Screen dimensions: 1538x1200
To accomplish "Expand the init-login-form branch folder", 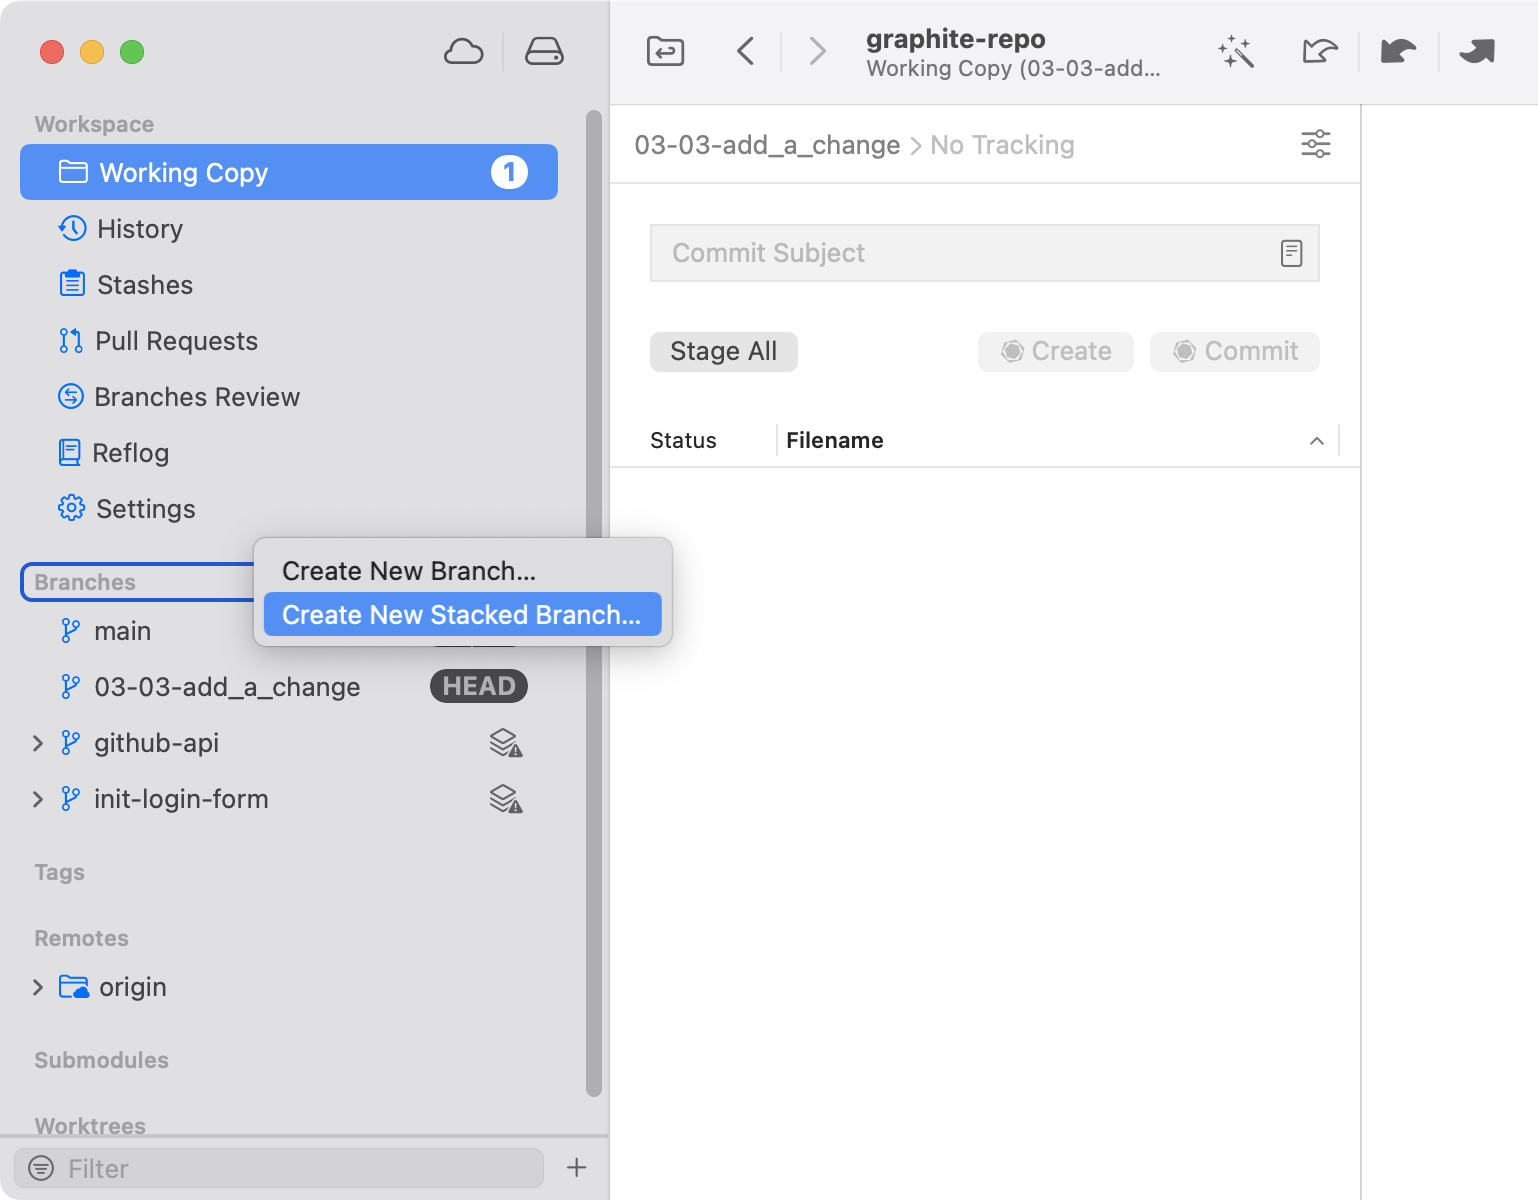I will (x=38, y=799).
